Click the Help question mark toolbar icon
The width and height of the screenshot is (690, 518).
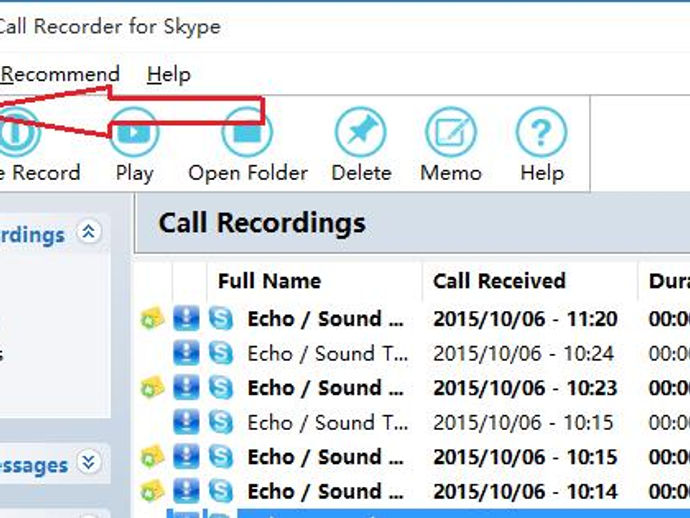[x=541, y=132]
